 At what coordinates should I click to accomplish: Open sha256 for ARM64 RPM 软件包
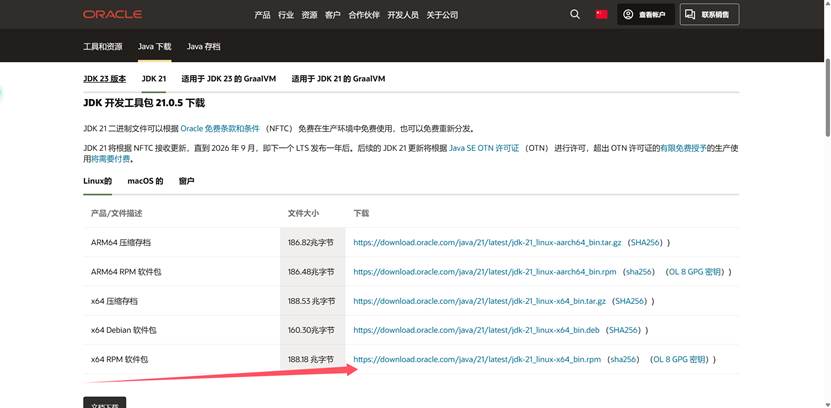[641, 272]
